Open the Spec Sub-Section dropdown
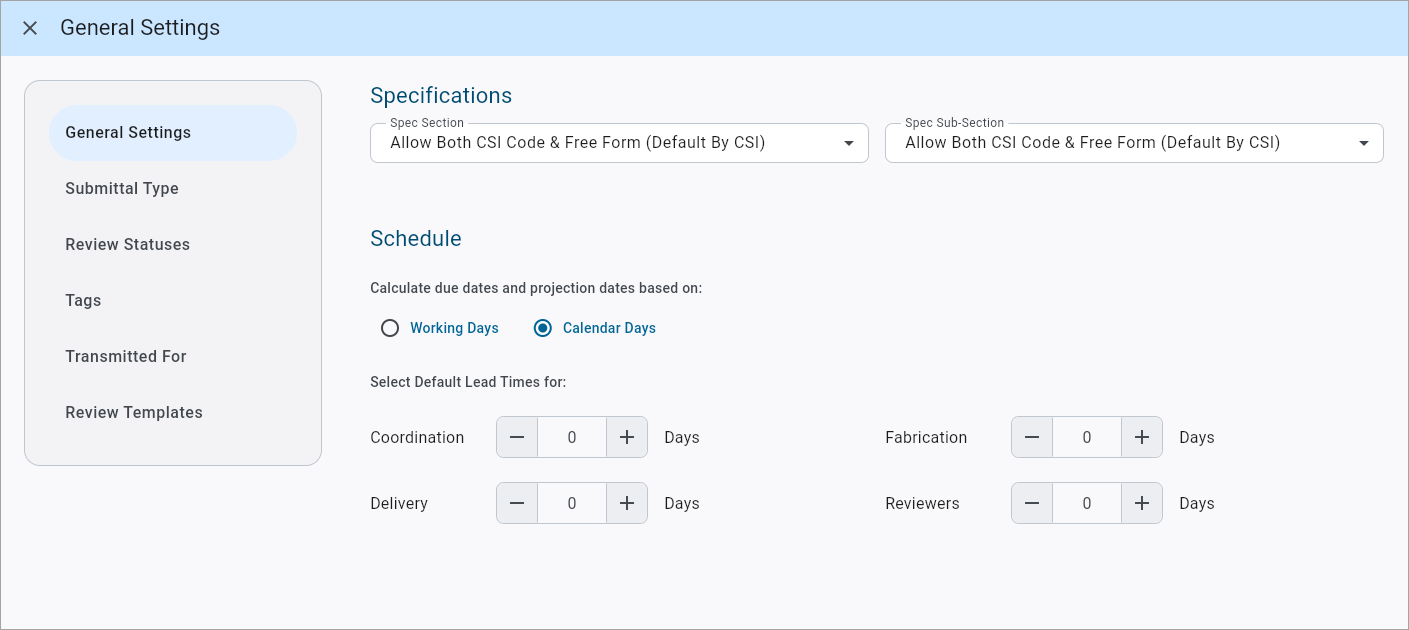This screenshot has width=1409, height=630. point(1363,143)
